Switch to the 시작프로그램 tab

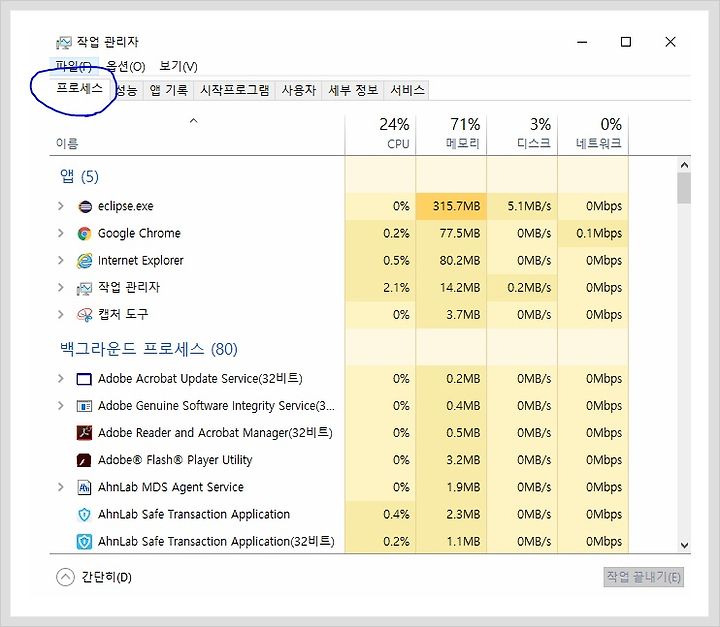pyautogui.click(x=235, y=90)
